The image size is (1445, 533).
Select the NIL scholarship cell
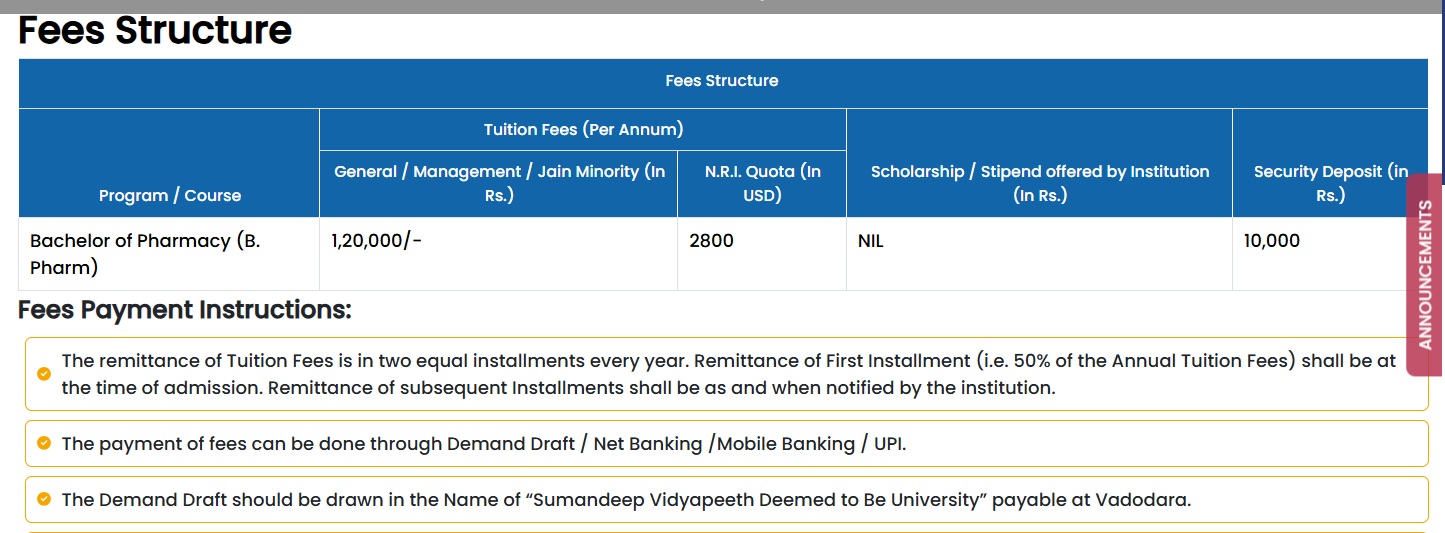tap(871, 241)
